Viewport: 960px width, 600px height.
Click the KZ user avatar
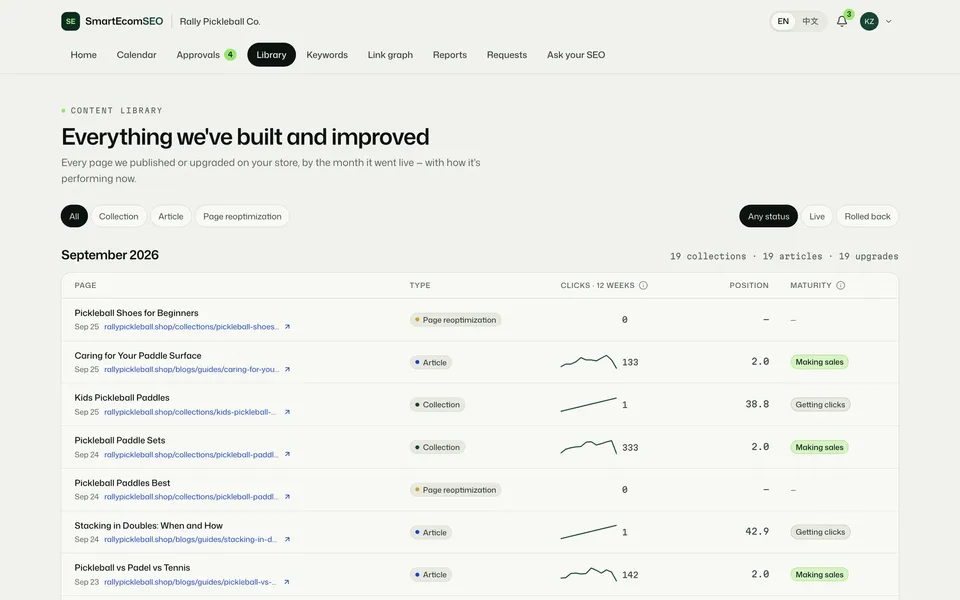[869, 21]
